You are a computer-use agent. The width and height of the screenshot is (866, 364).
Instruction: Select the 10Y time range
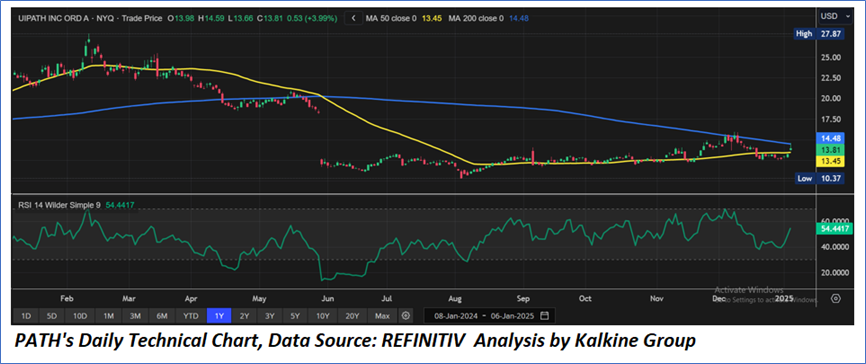[323, 316]
